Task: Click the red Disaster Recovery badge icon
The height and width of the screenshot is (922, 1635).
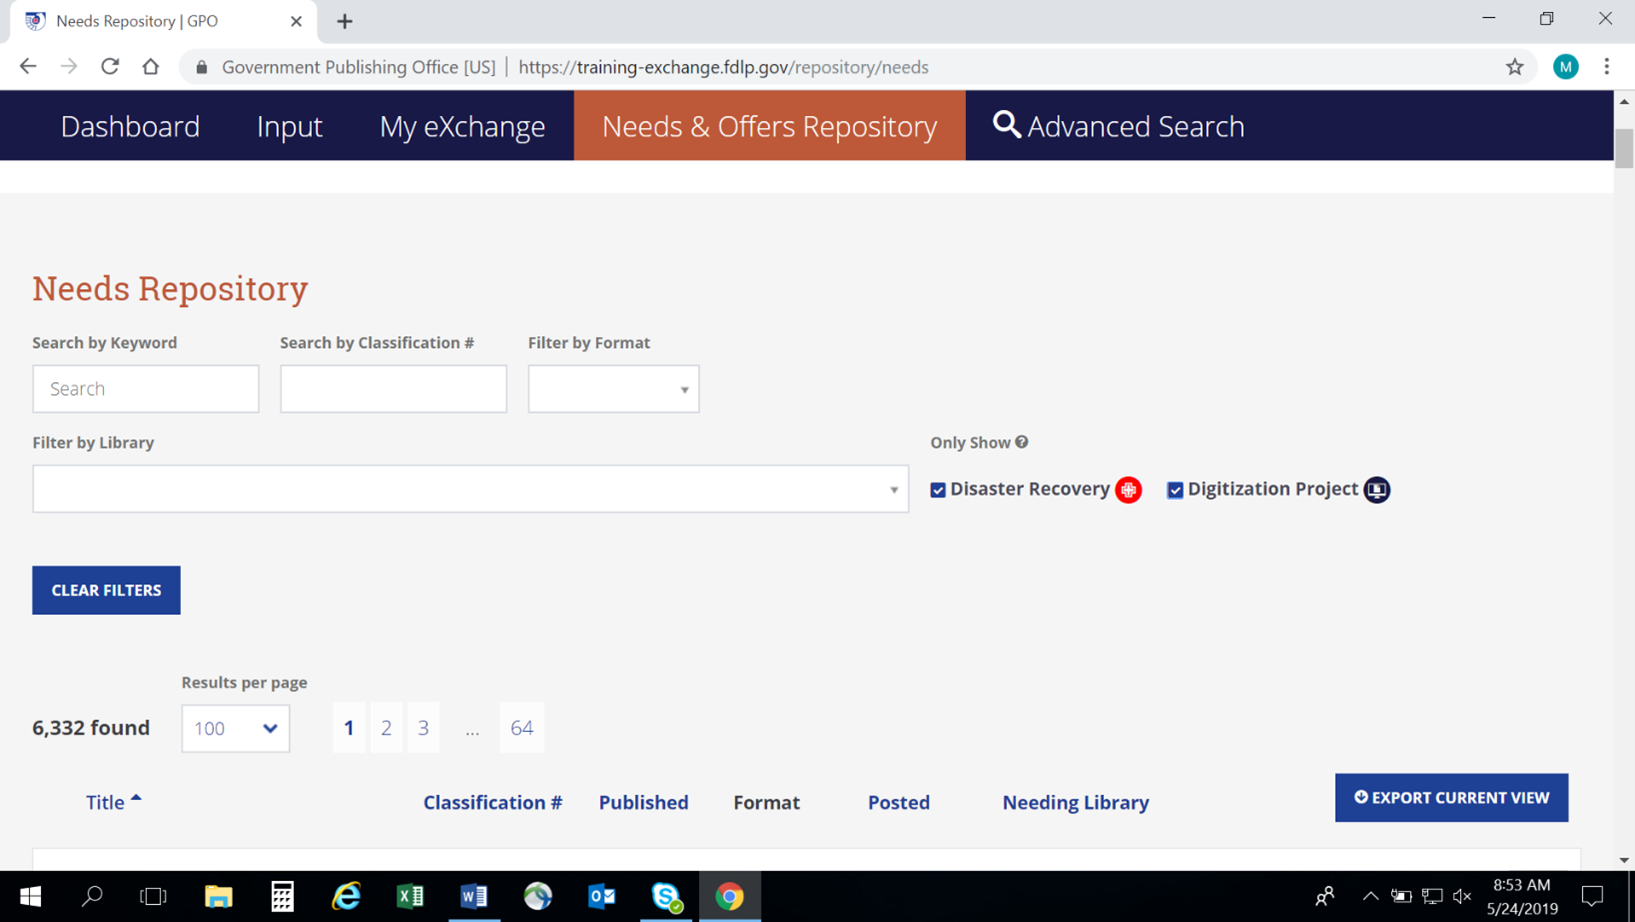Action: pyautogui.click(x=1129, y=490)
